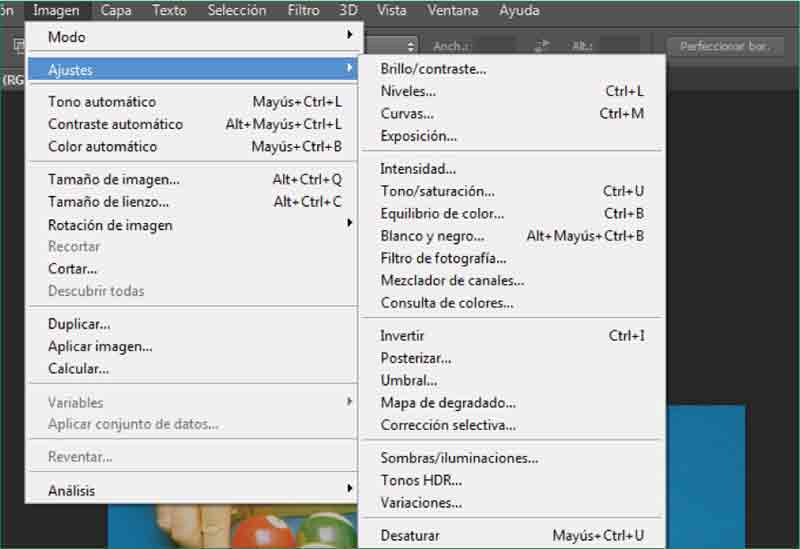The height and width of the screenshot is (549, 800).
Task: Choose Niveles from Ajustes submenu
Action: click(408, 91)
